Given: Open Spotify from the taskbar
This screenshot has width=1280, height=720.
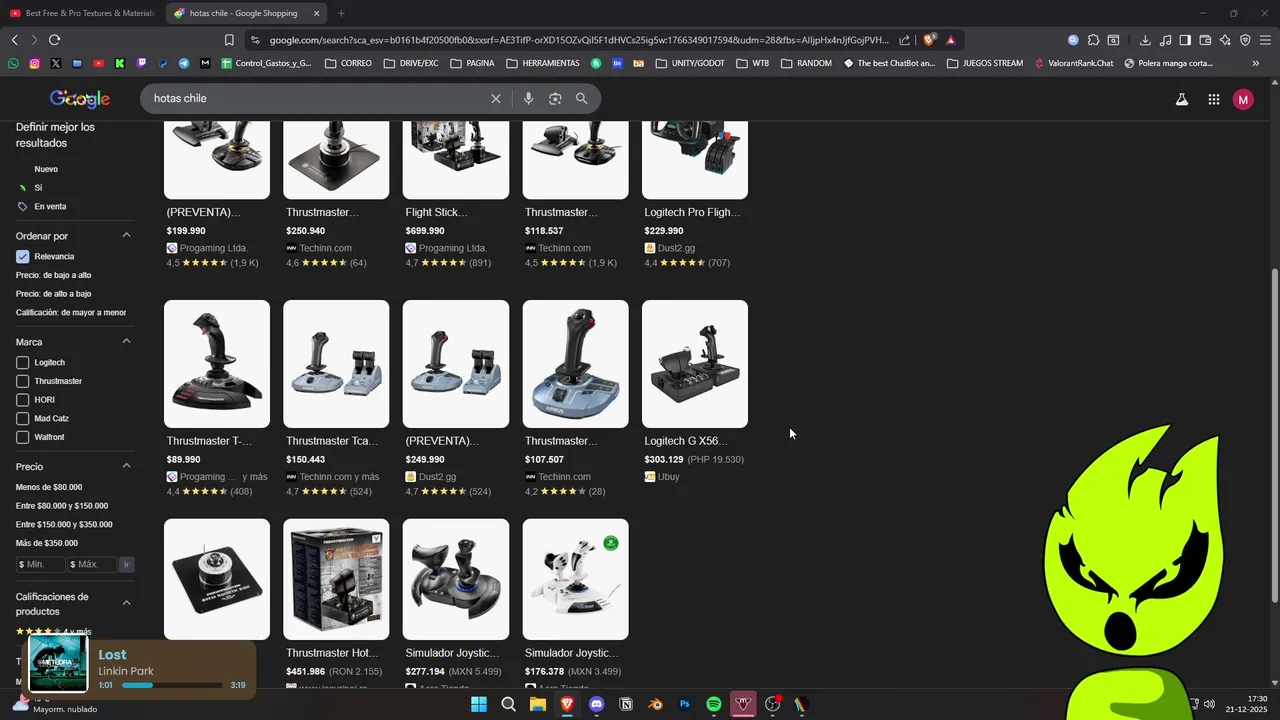Looking at the screenshot, I should pyautogui.click(x=714, y=704).
